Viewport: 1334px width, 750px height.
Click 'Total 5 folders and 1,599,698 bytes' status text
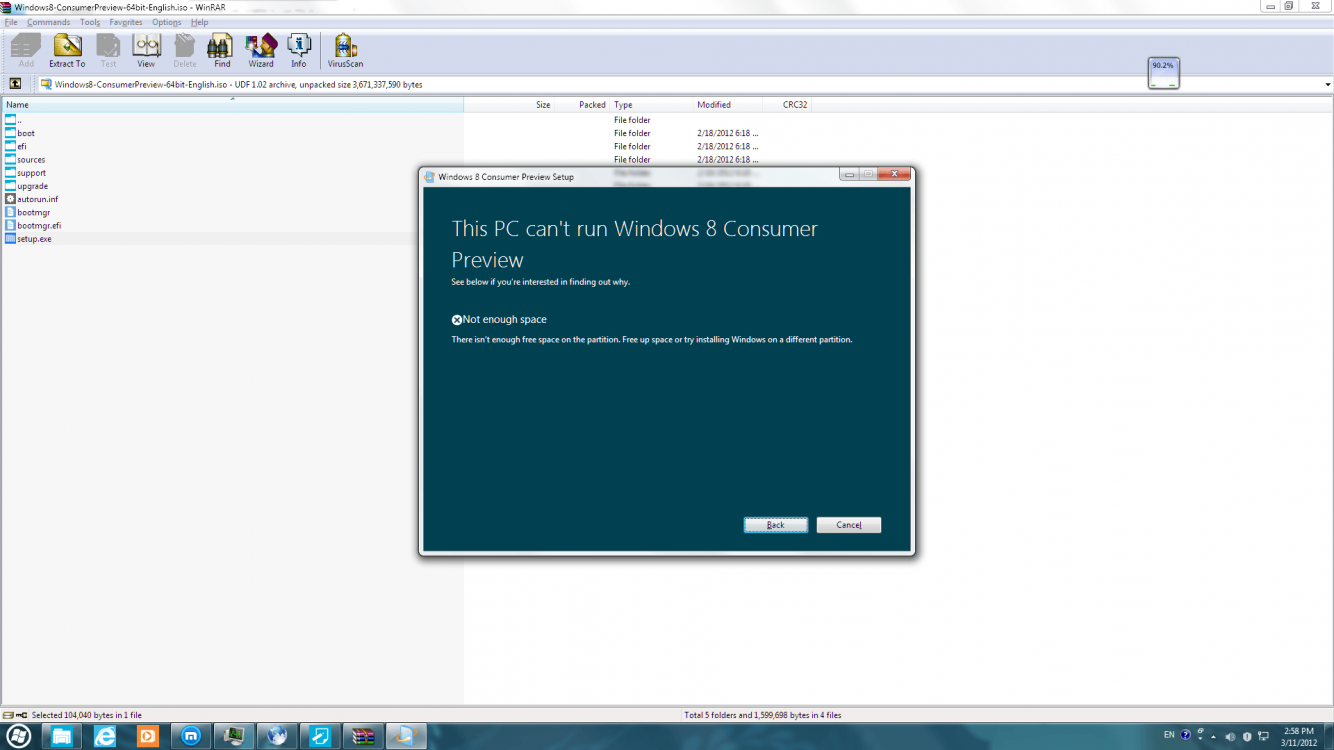(x=764, y=715)
